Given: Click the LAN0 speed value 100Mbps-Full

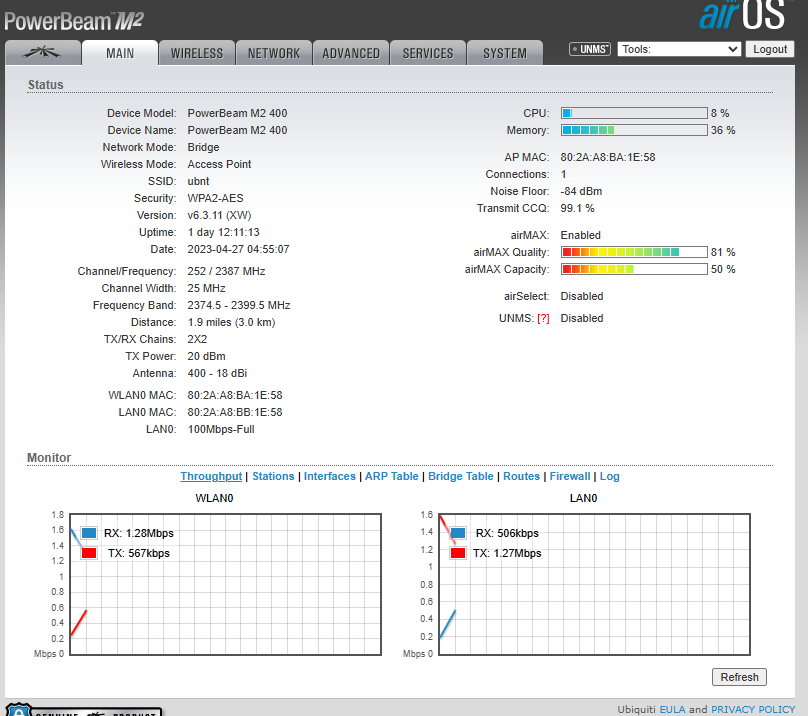Looking at the screenshot, I should click(221, 429).
